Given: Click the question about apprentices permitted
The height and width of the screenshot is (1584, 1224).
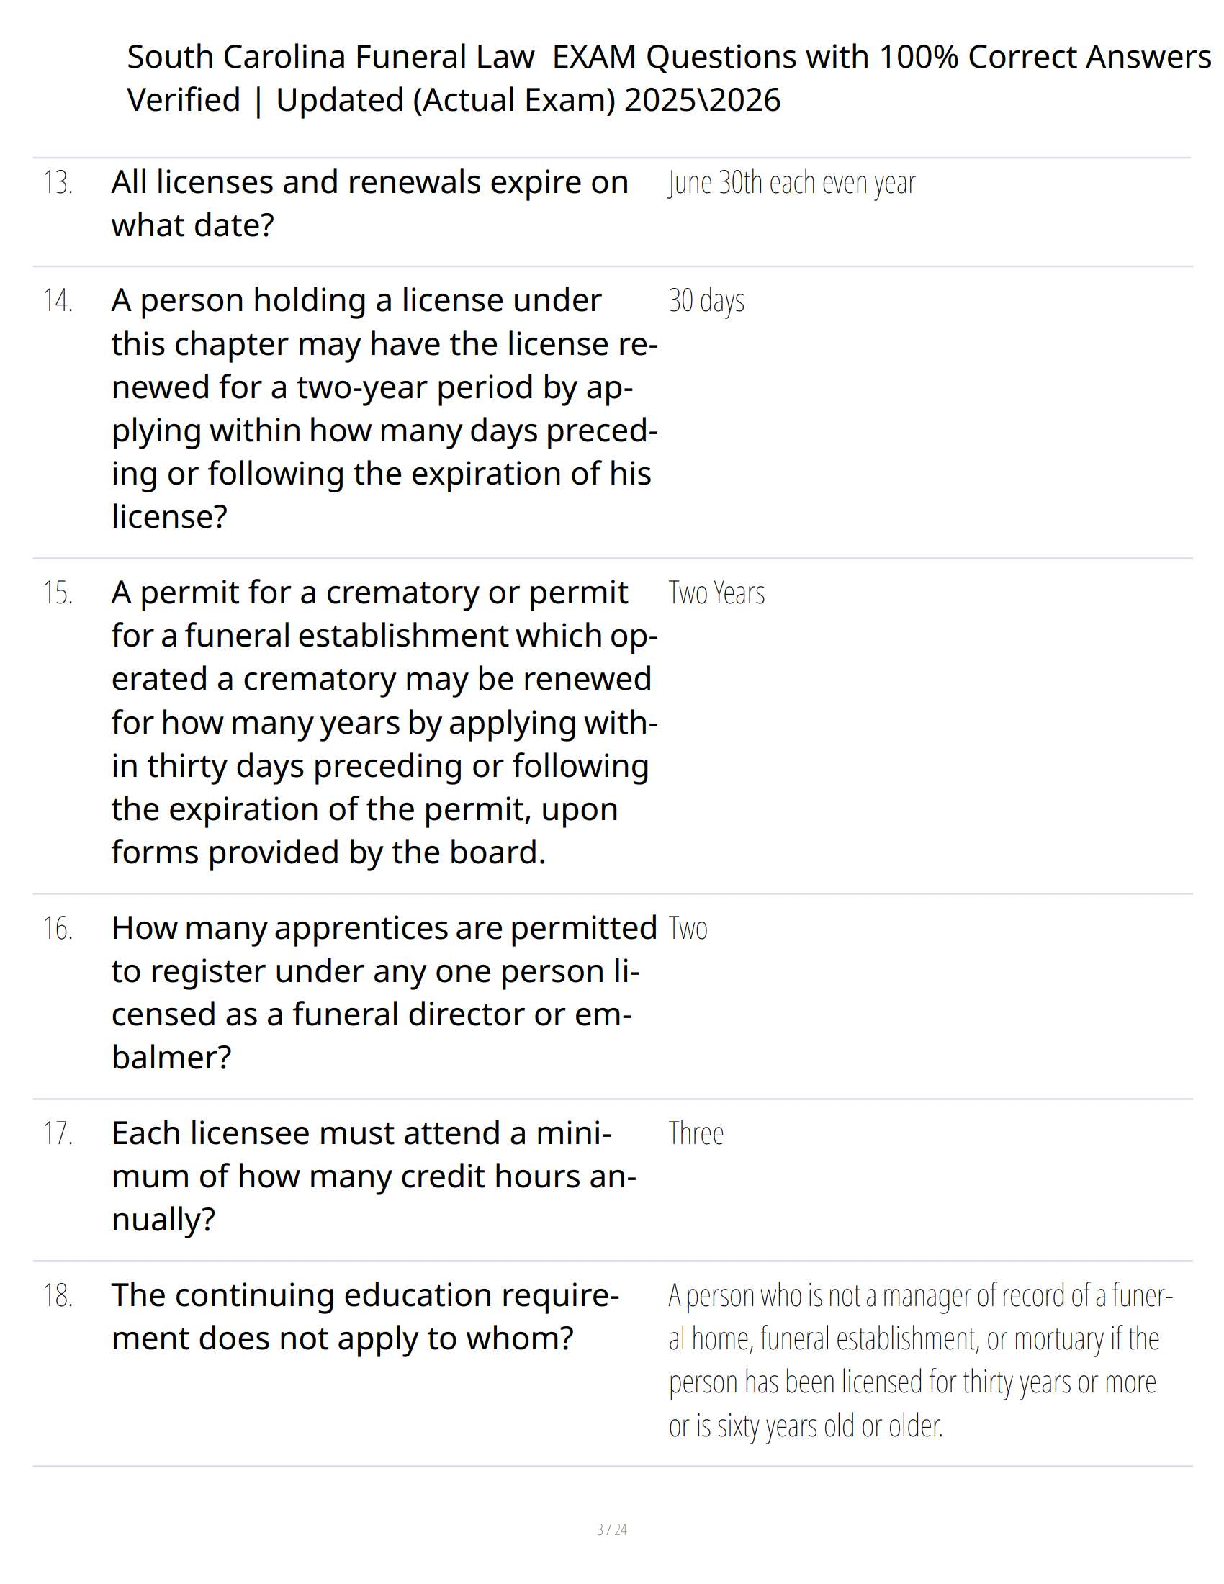Looking at the screenshot, I should pyautogui.click(x=384, y=992).
